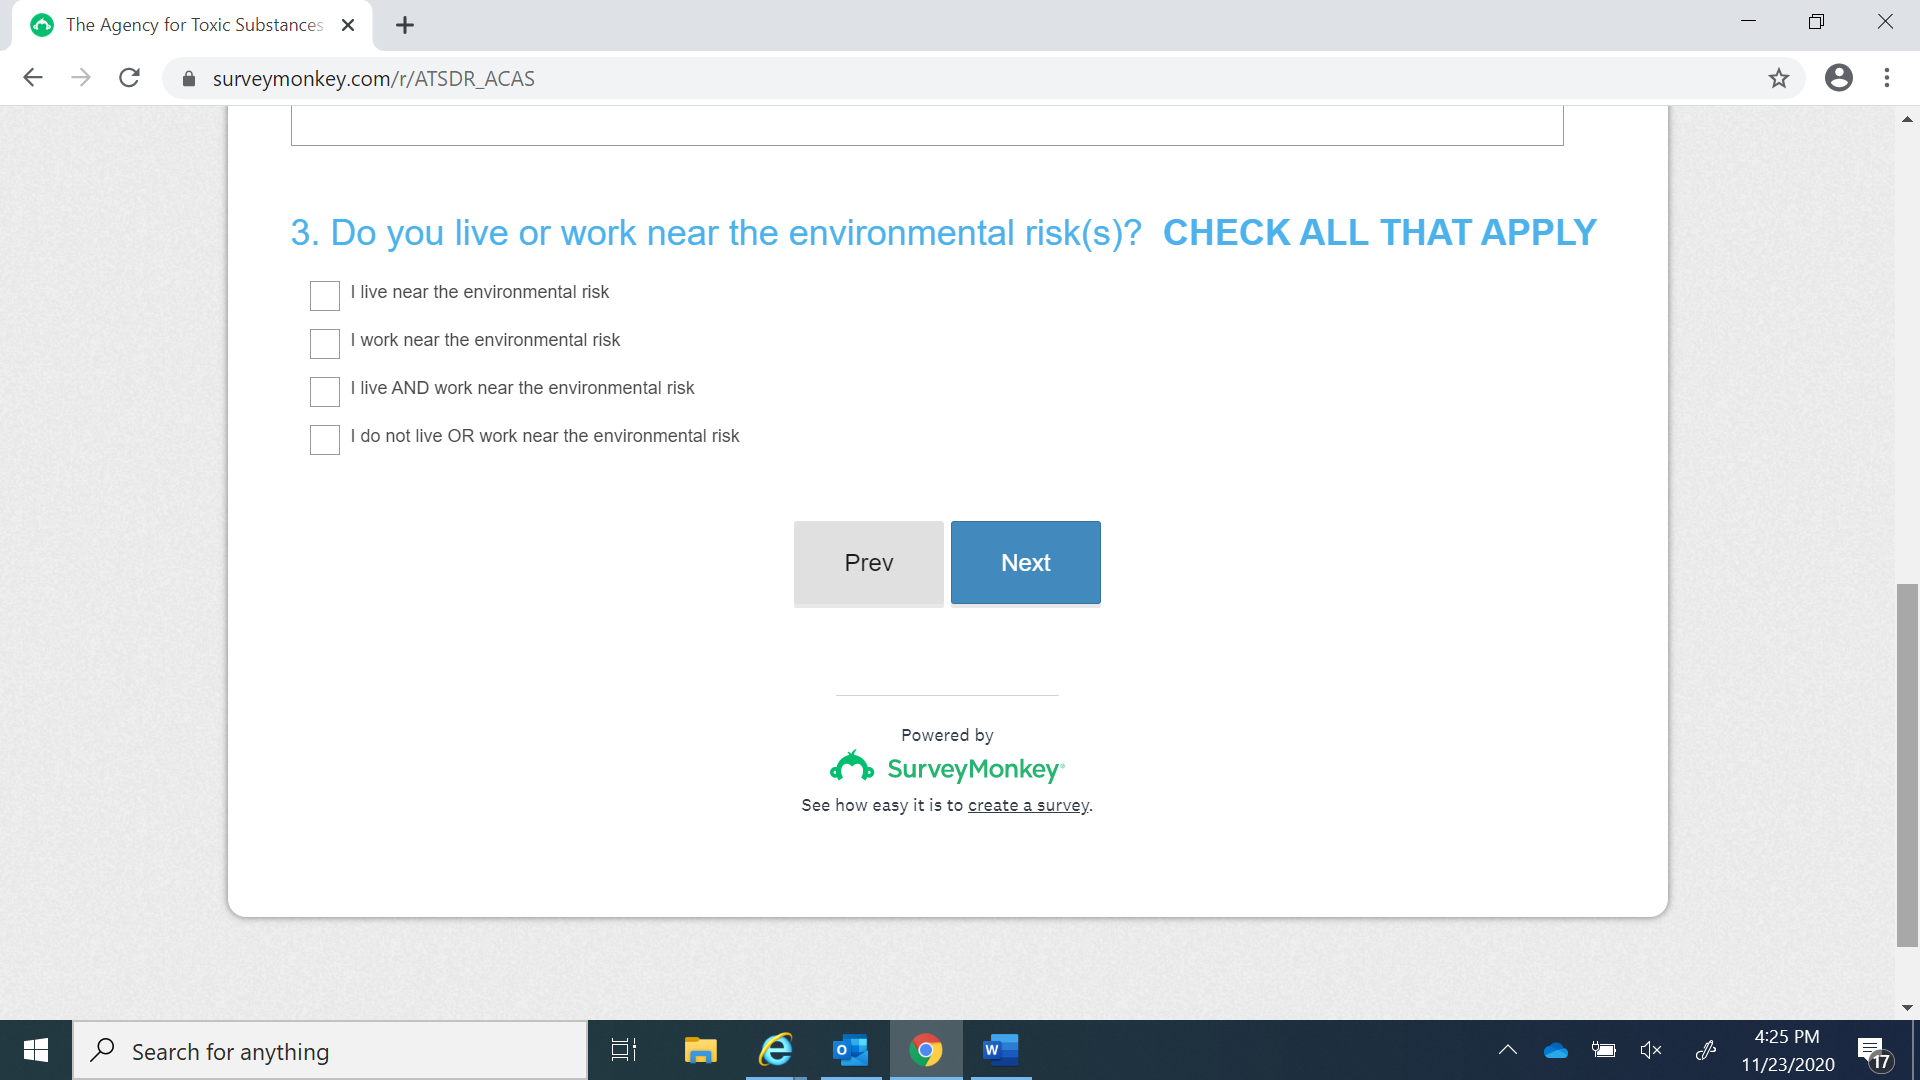Check 'I work near the environmental risk'
1920x1080 pixels.
tap(325, 343)
